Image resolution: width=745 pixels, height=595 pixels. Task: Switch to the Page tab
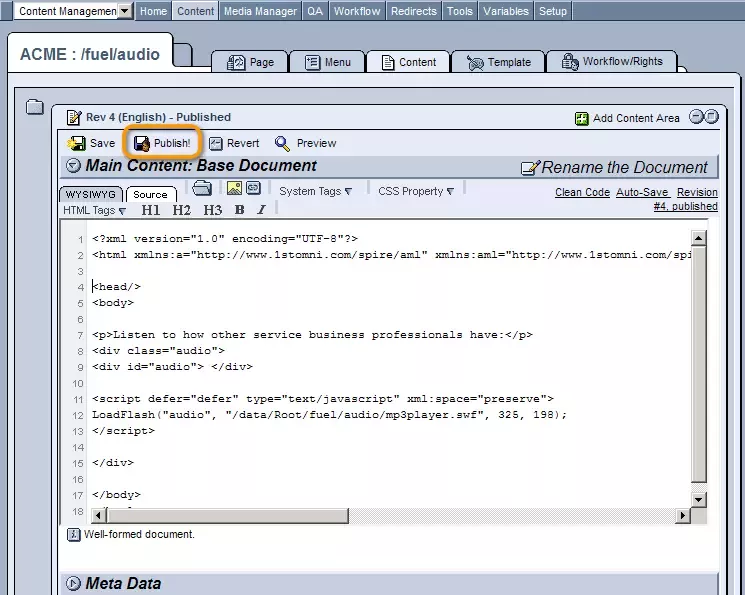(x=250, y=62)
